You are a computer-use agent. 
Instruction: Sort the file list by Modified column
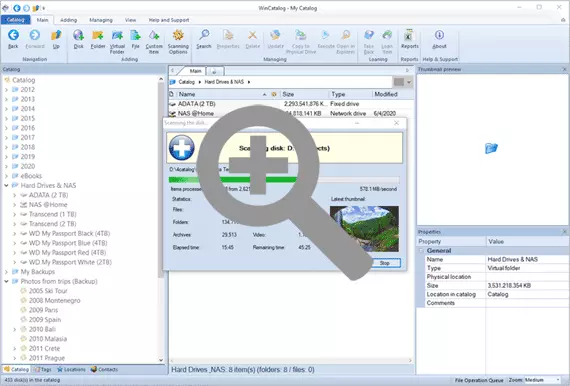point(392,95)
